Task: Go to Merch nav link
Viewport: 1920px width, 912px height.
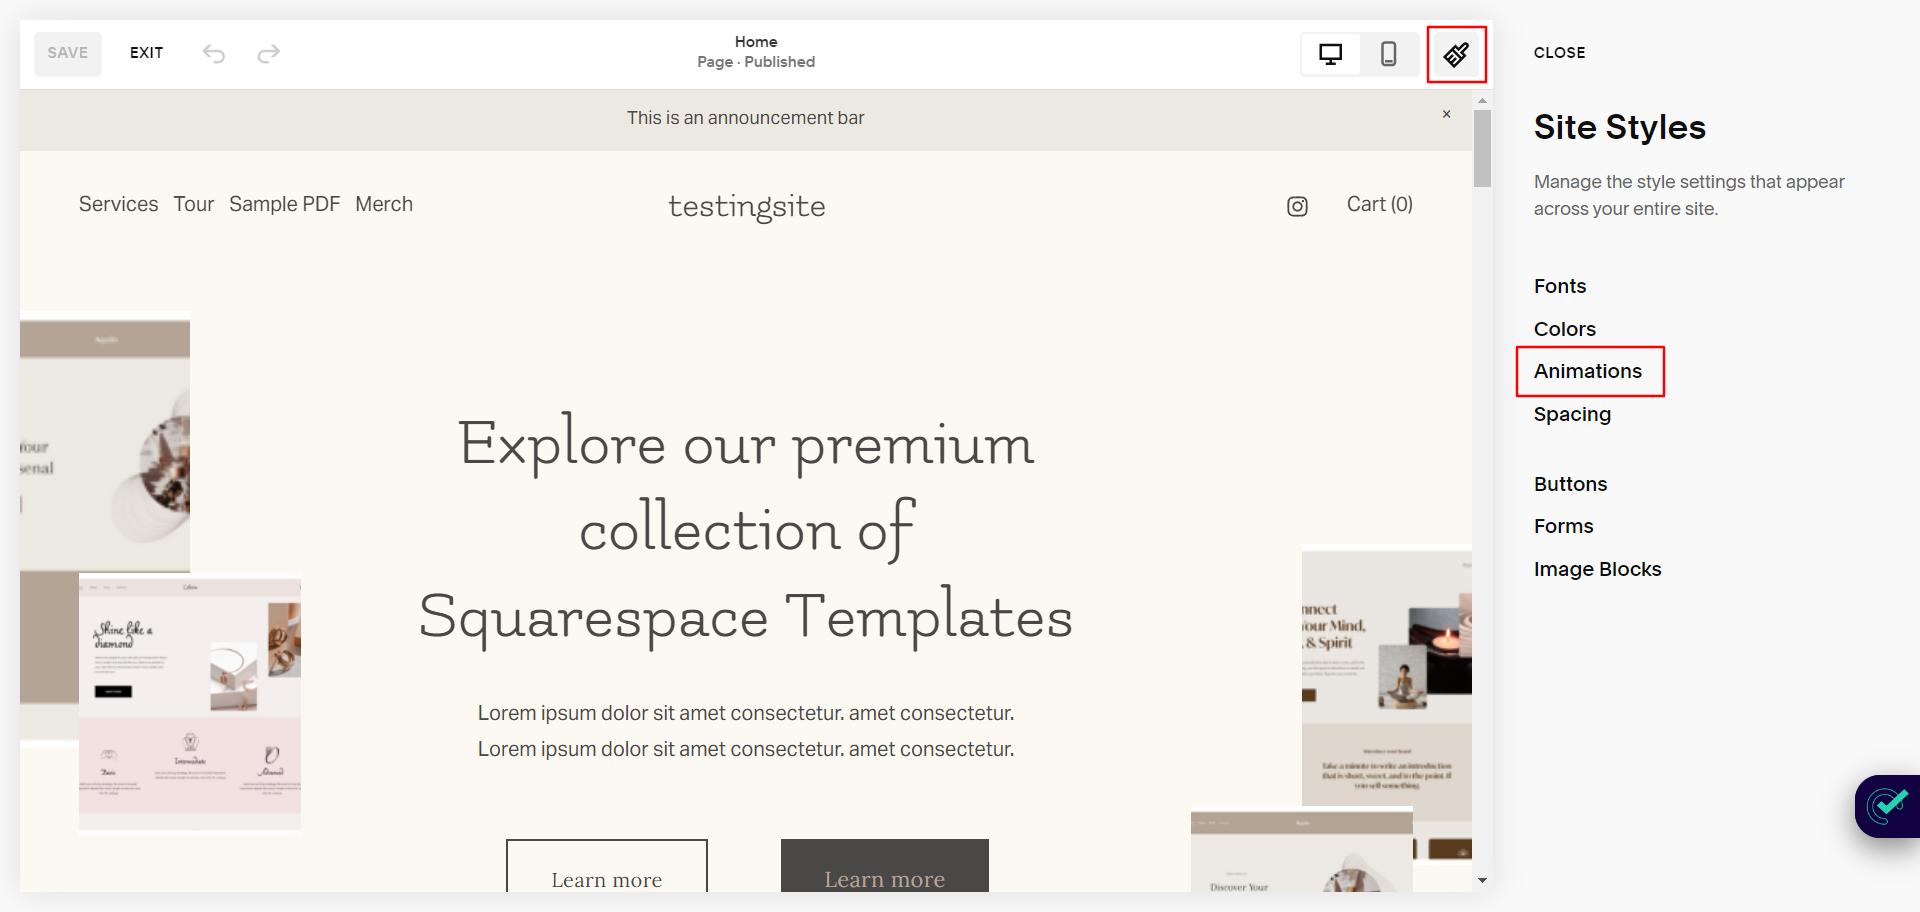Action: pyautogui.click(x=384, y=204)
